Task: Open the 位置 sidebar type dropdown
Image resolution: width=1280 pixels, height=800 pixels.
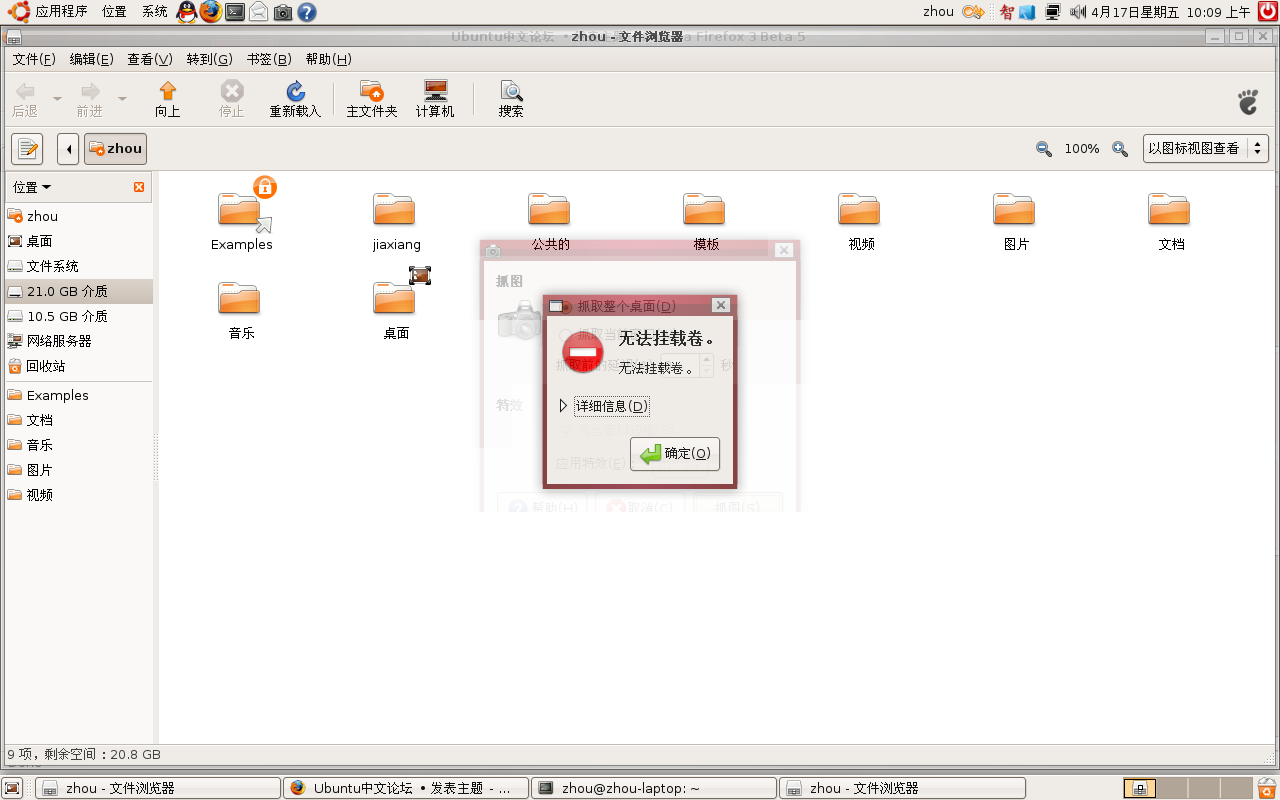Action: 32,187
